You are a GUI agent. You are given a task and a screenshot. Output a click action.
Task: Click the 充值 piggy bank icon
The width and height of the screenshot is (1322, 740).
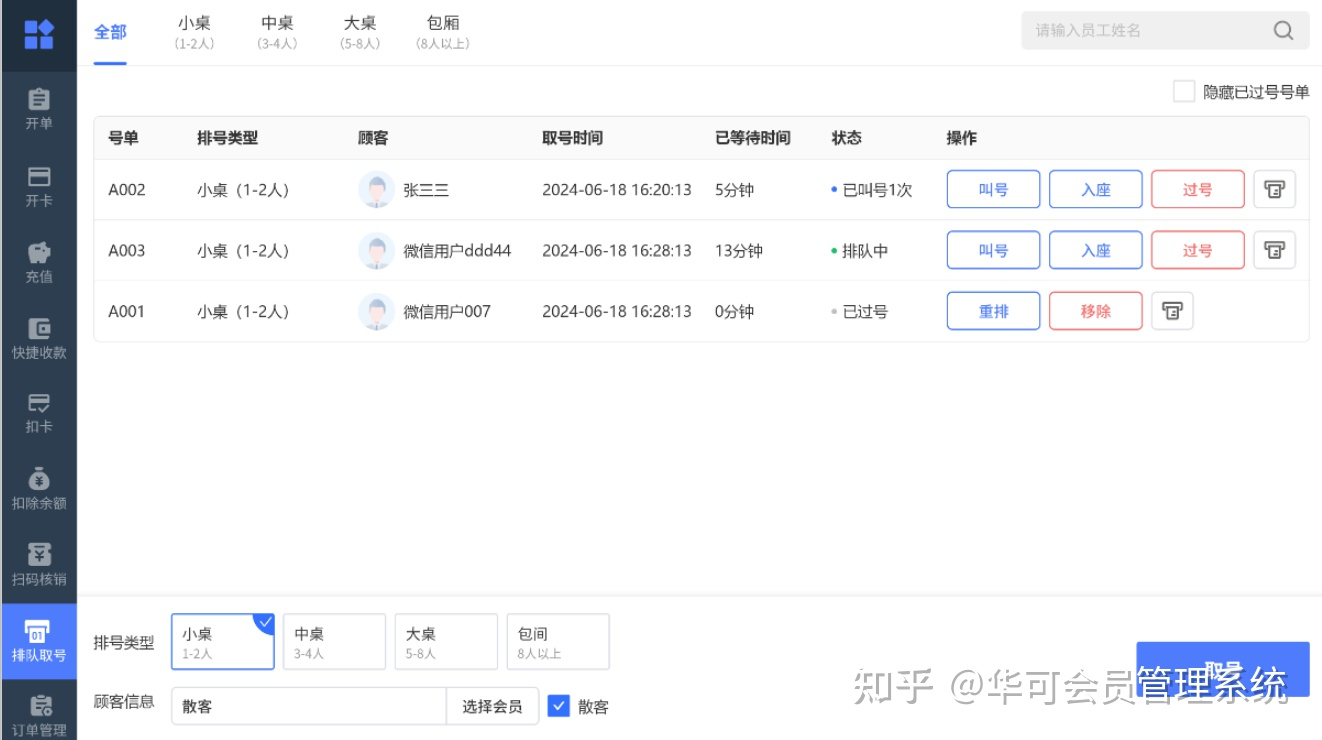39,262
